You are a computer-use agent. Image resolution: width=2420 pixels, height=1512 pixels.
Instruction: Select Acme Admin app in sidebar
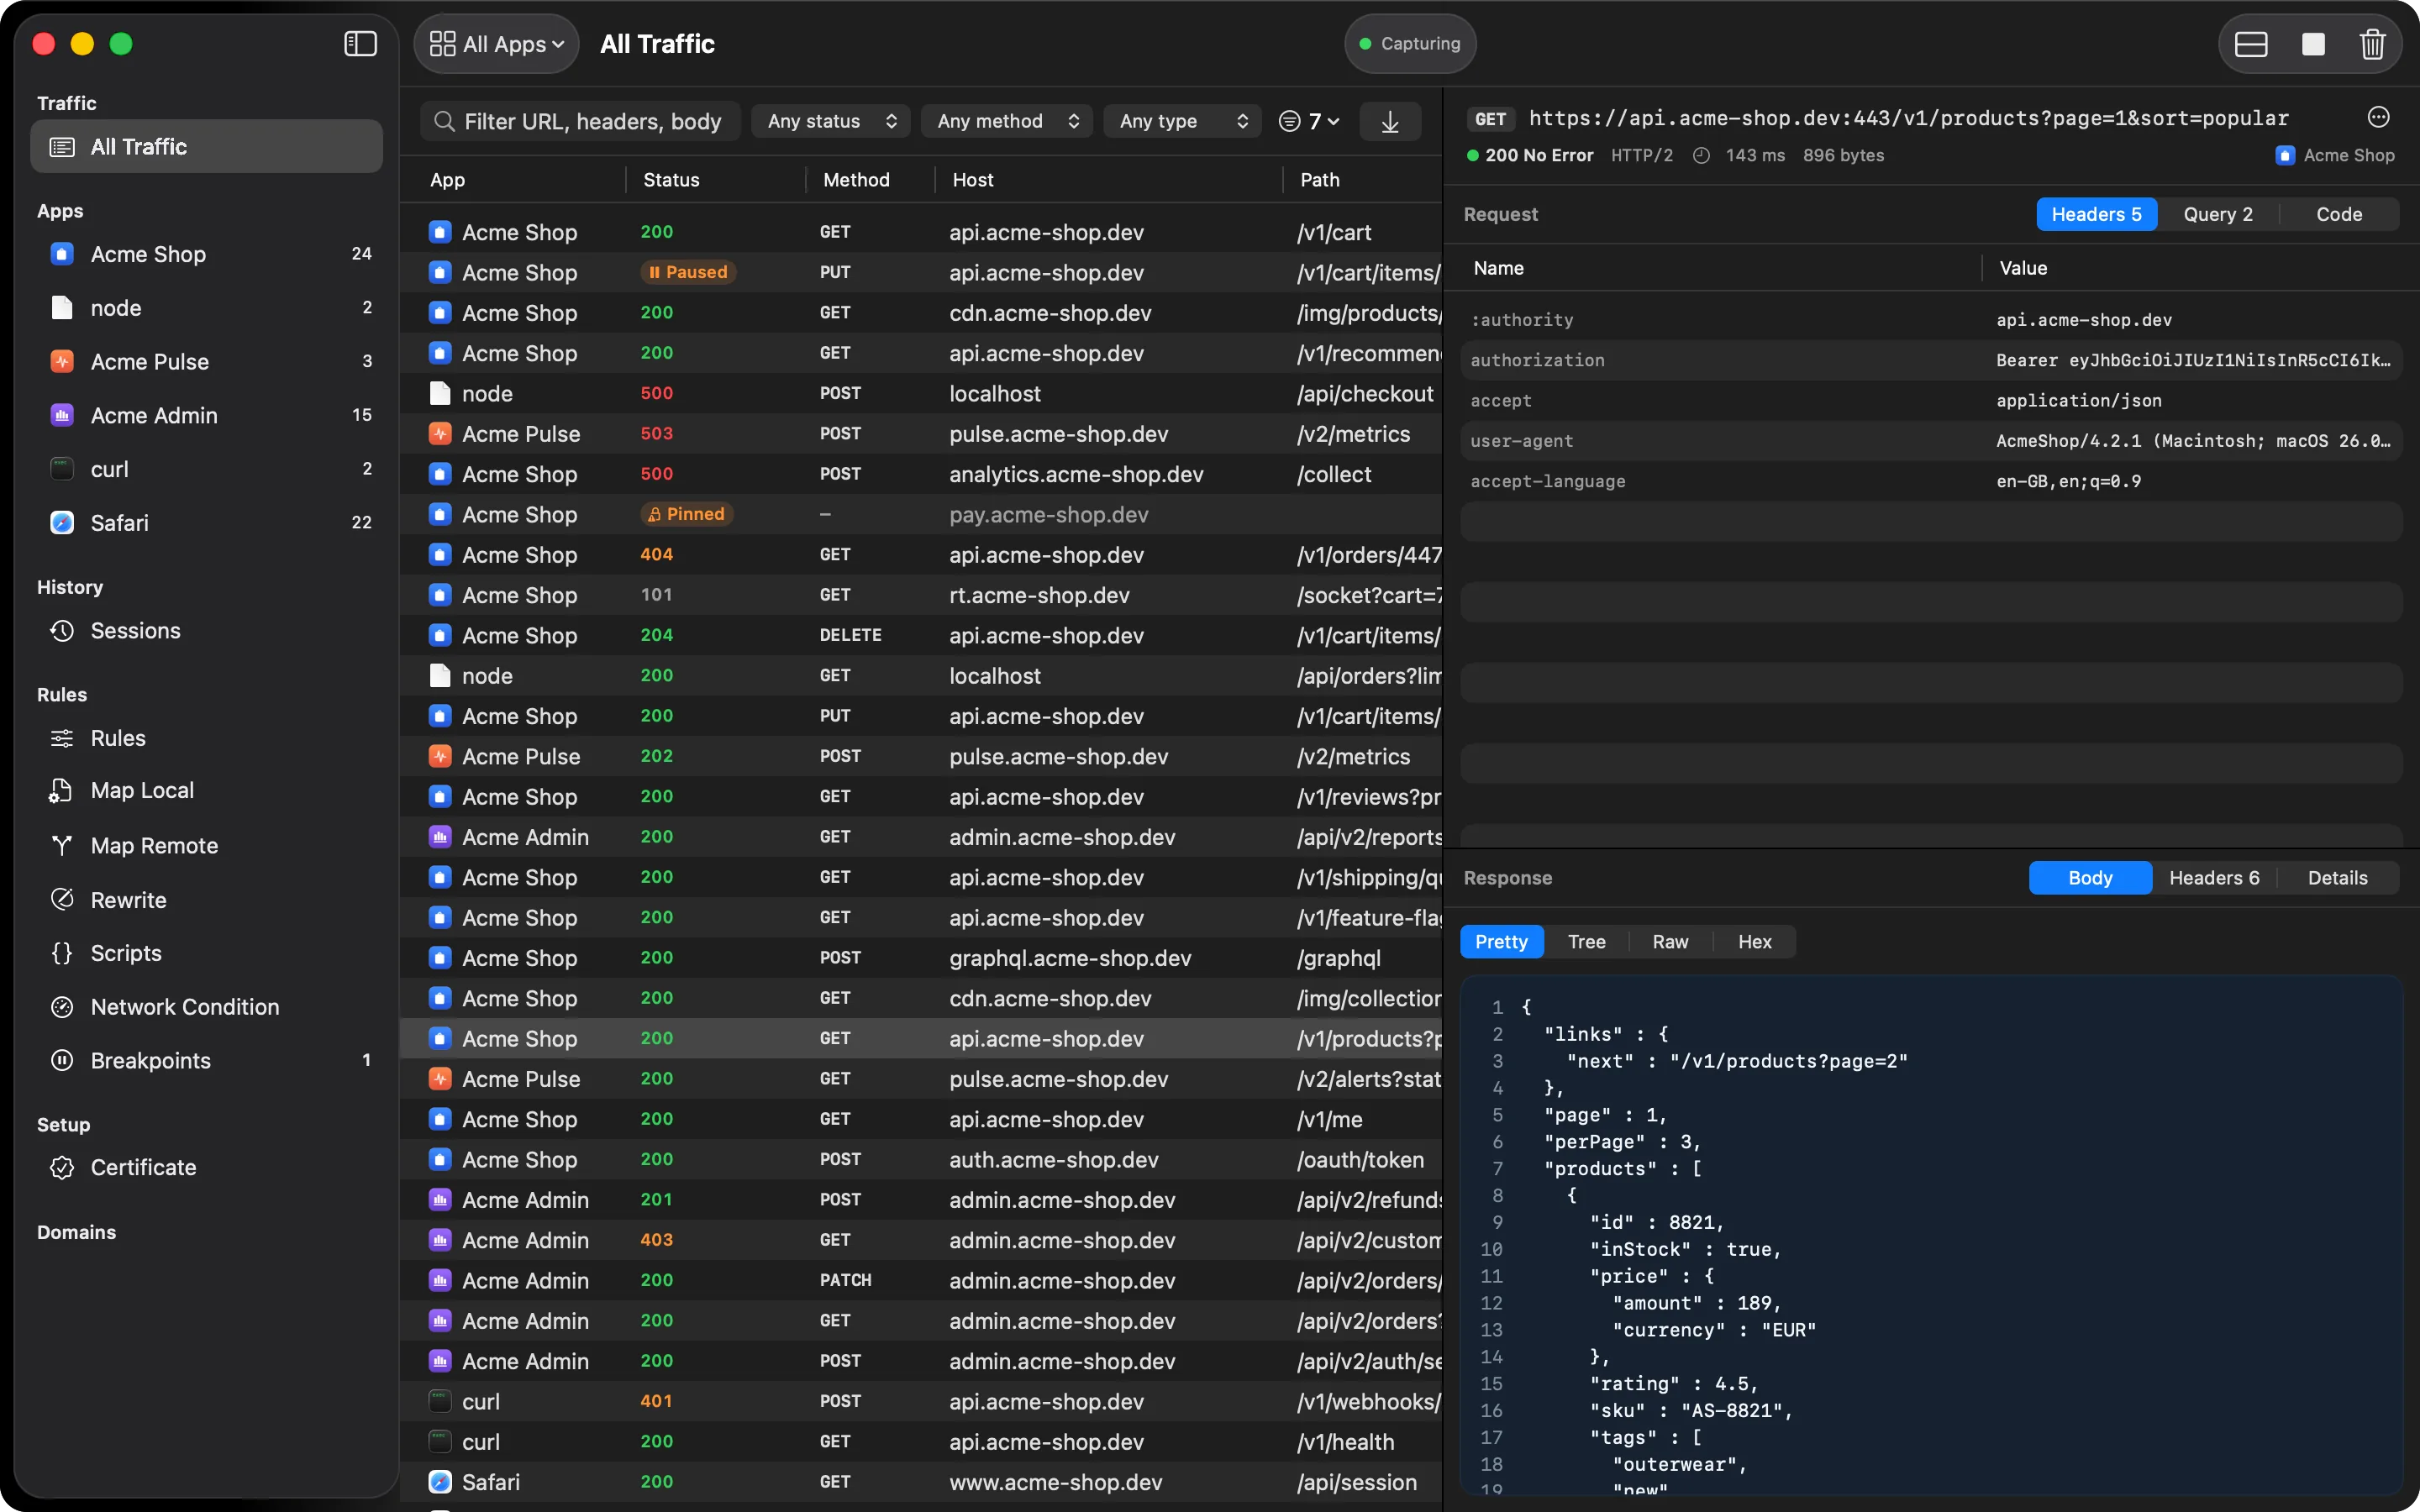(207, 415)
